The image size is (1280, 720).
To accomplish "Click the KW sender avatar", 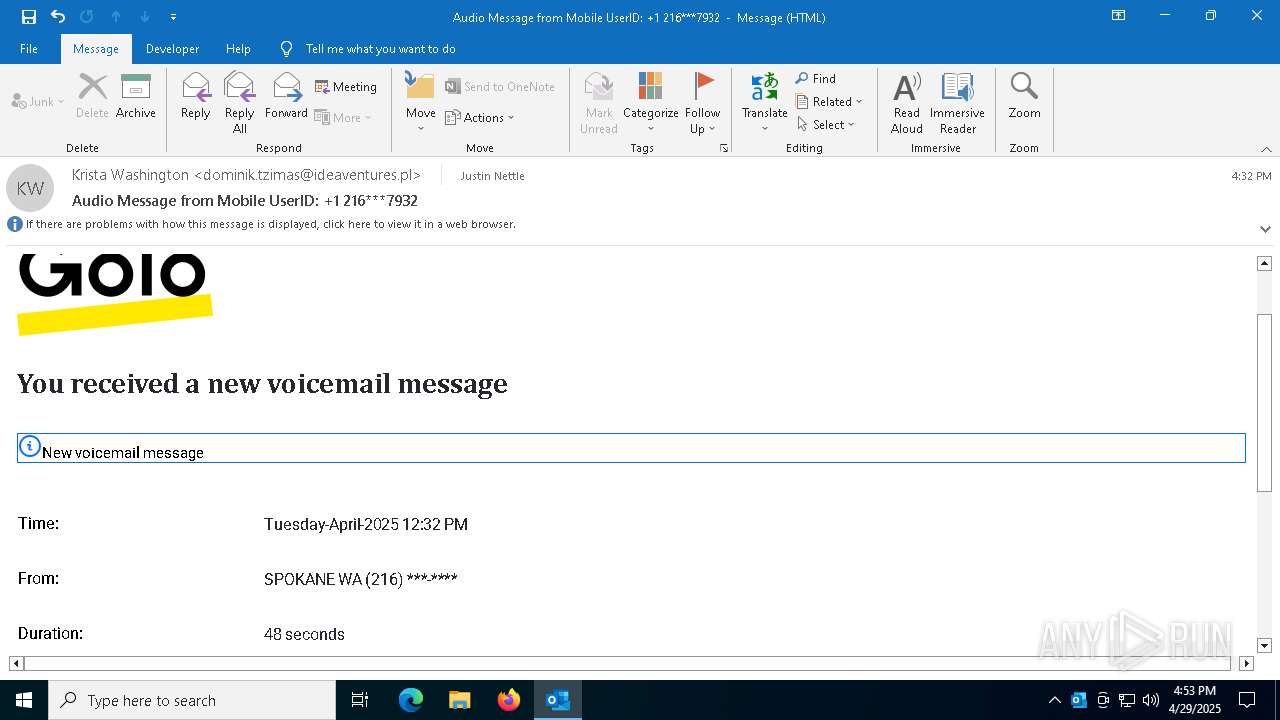I will [x=30, y=188].
